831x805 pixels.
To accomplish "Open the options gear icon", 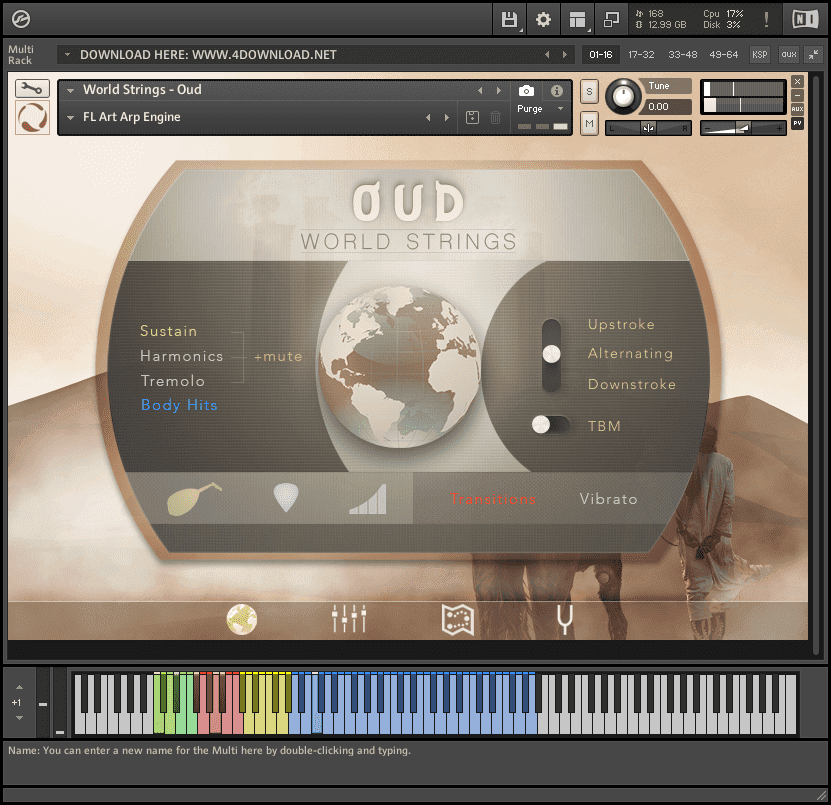I will [543, 20].
